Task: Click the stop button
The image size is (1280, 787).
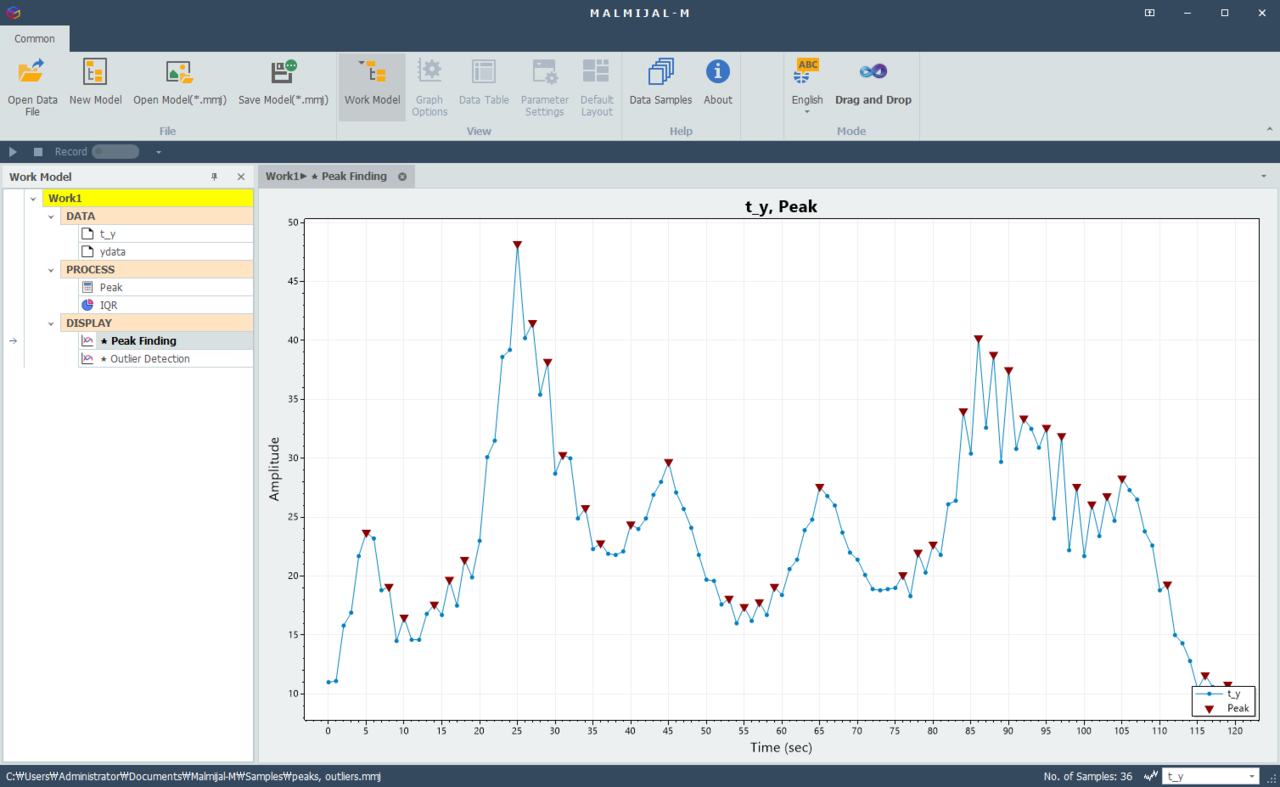Action: (38, 152)
